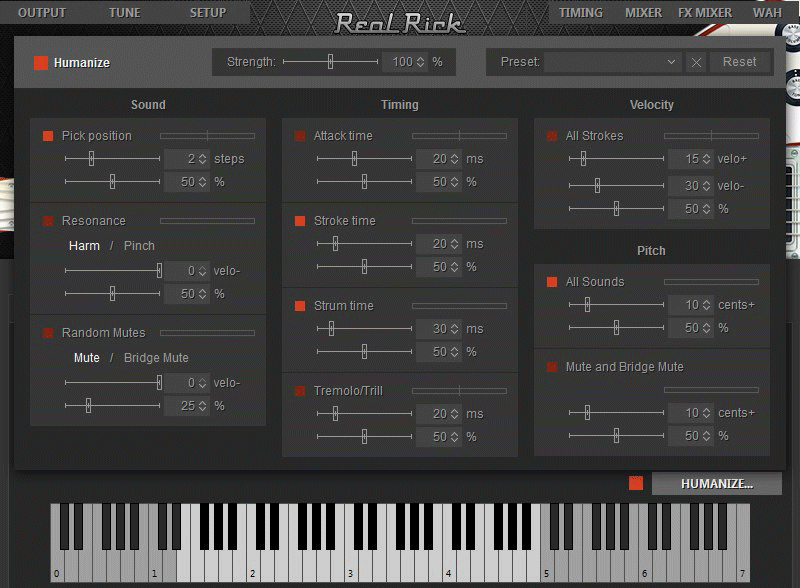Enable Mute and Bridge Mute pitch option
Screen dimensions: 800x588
click(552, 367)
